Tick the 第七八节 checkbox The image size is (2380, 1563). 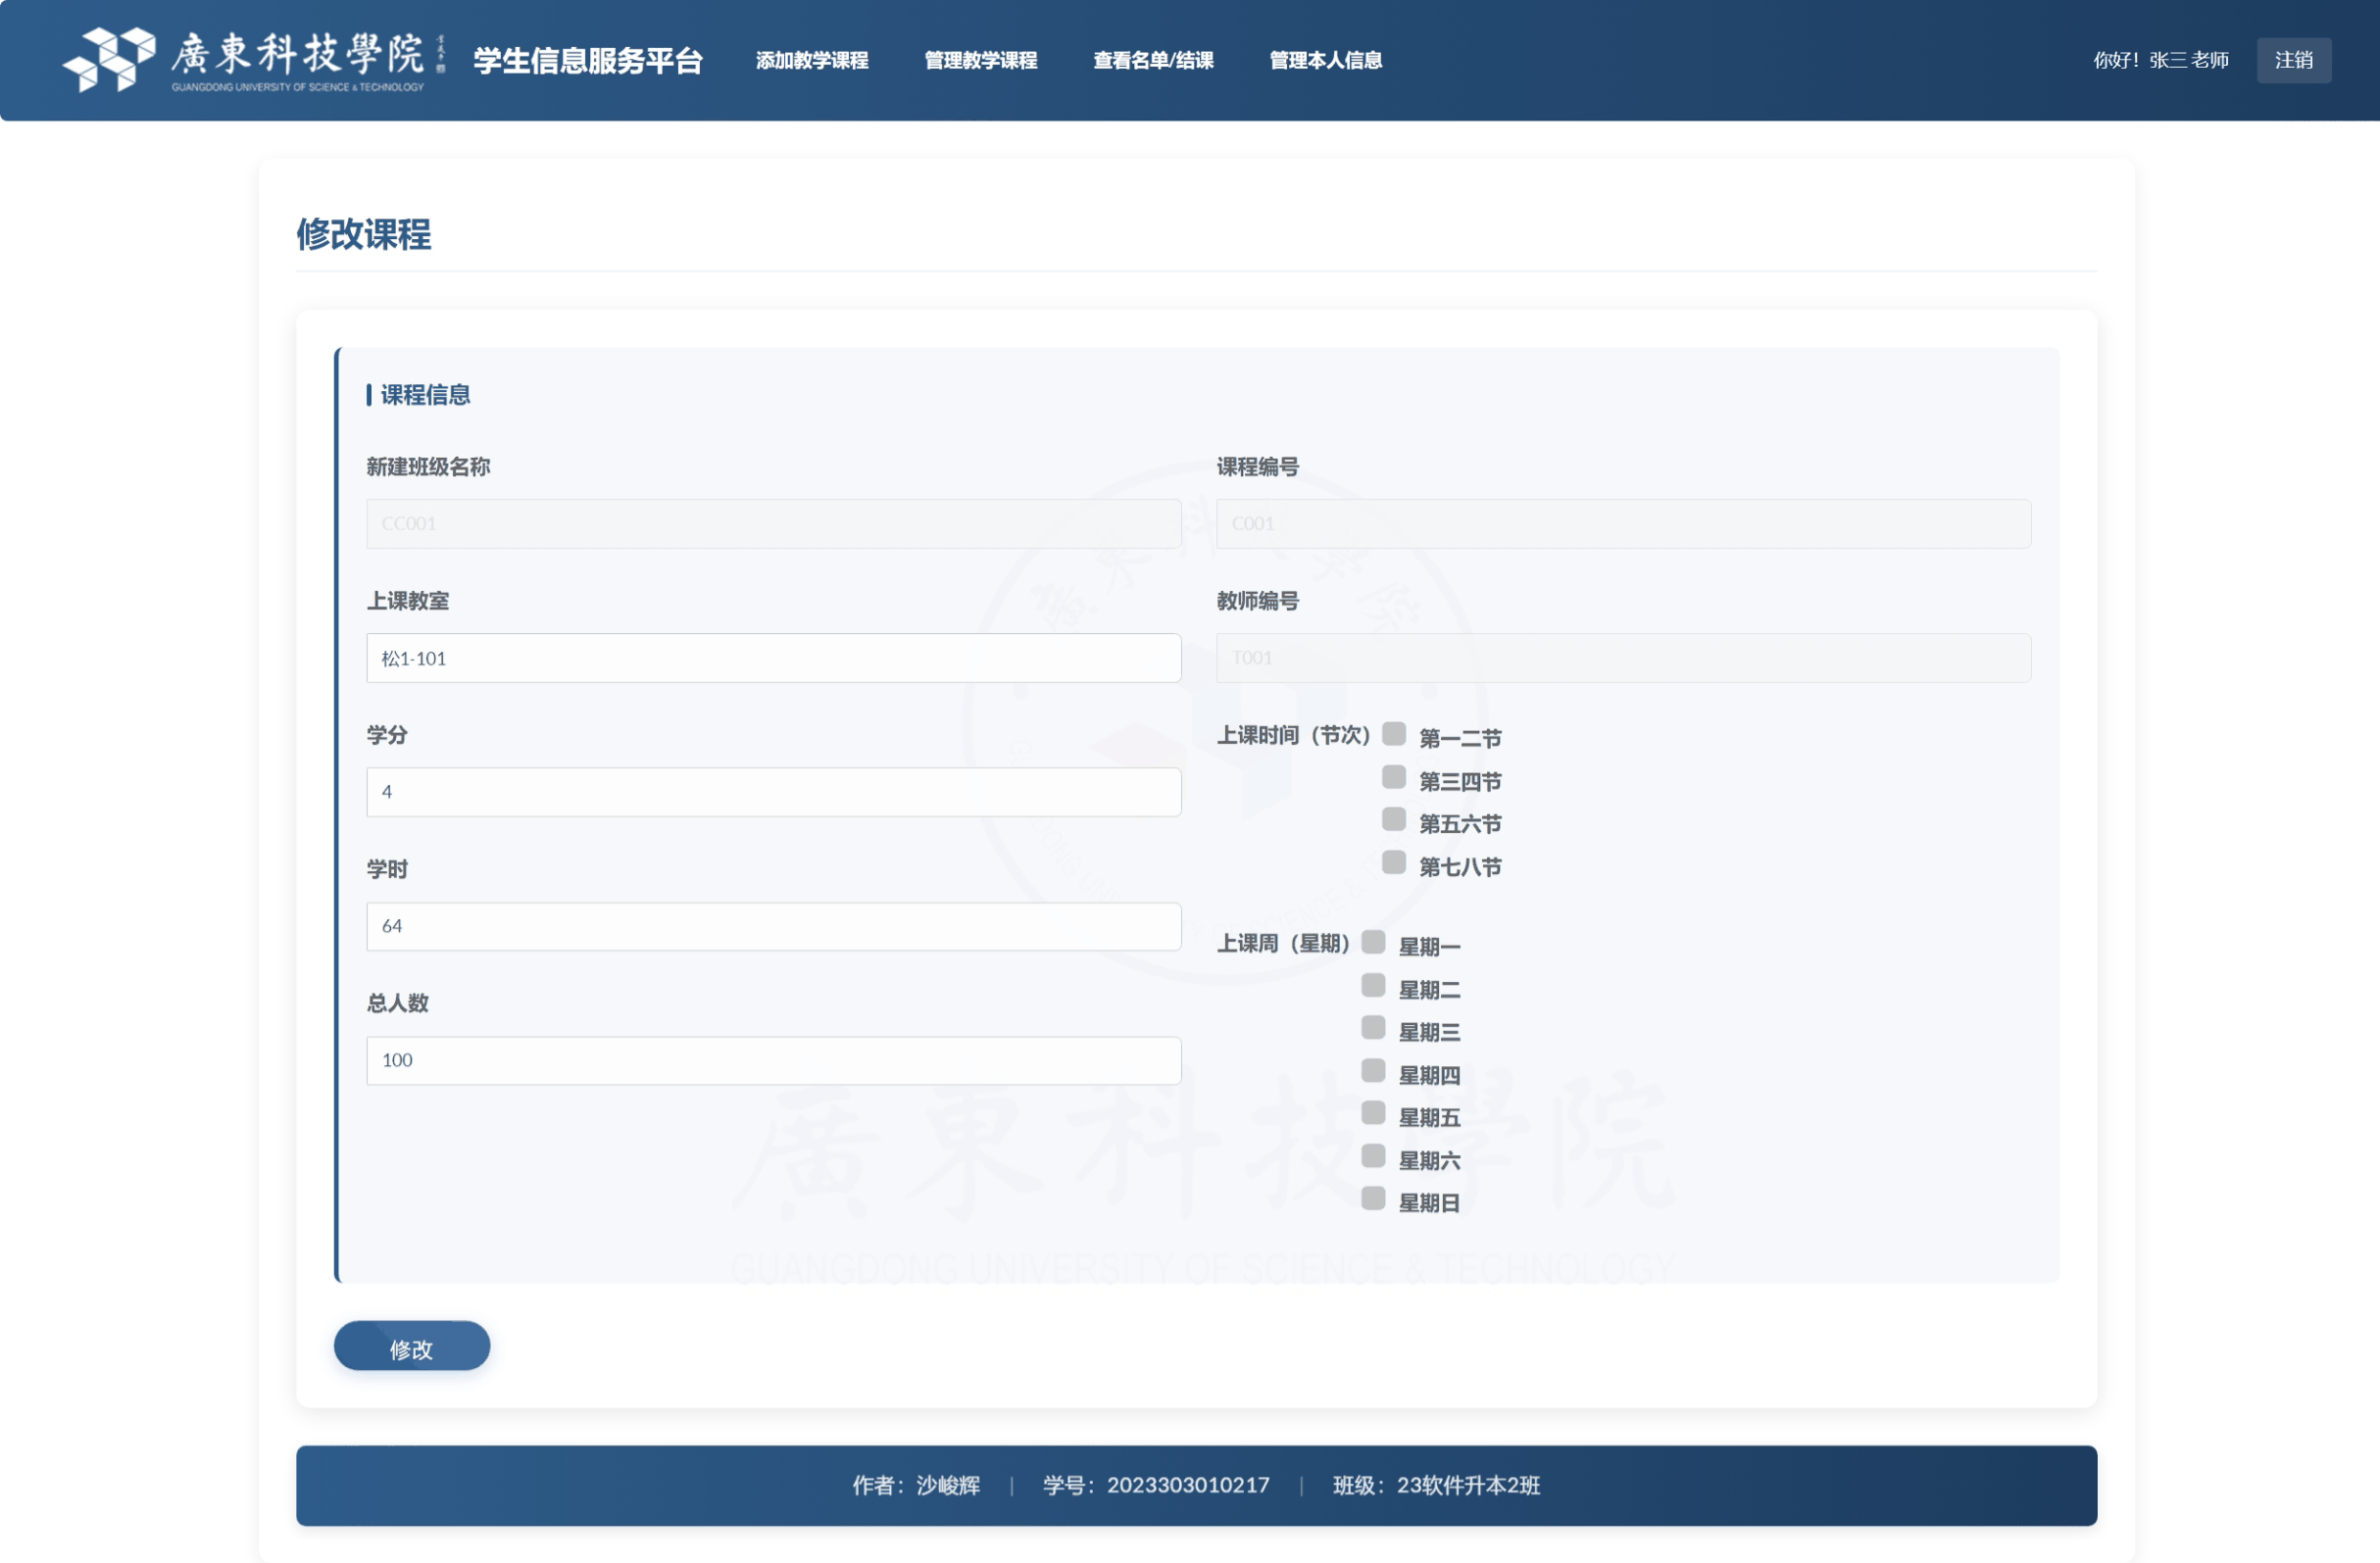point(1393,863)
